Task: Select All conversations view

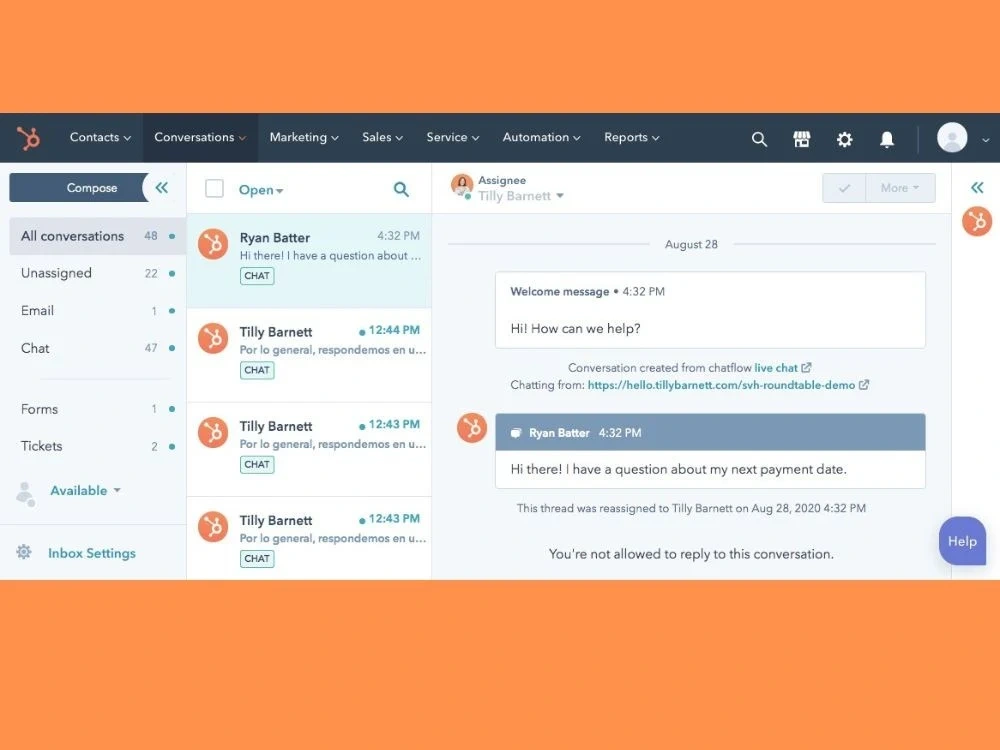Action: 98,236
